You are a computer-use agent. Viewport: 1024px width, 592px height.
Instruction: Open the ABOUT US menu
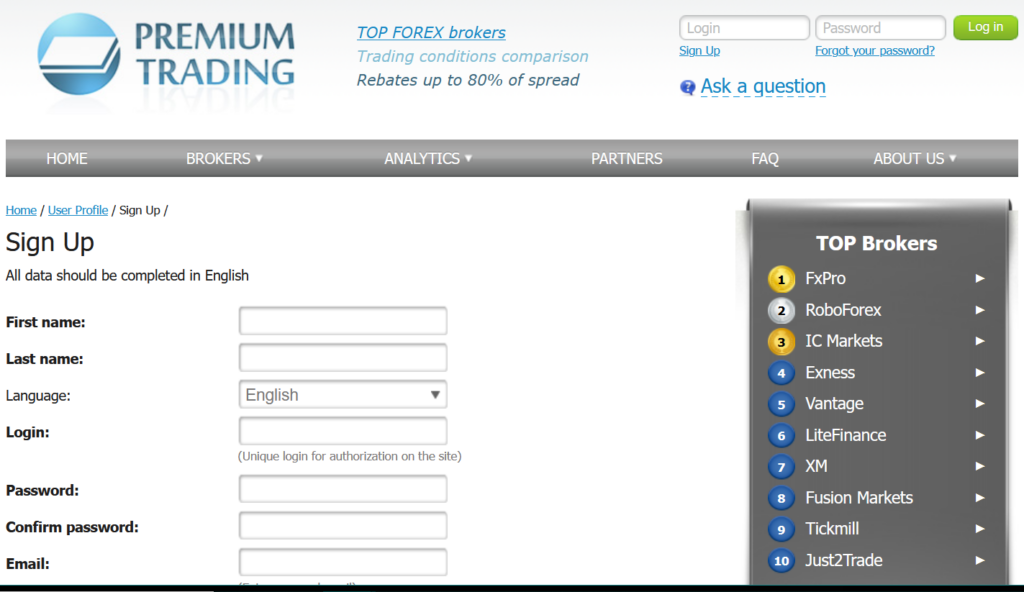[915, 159]
